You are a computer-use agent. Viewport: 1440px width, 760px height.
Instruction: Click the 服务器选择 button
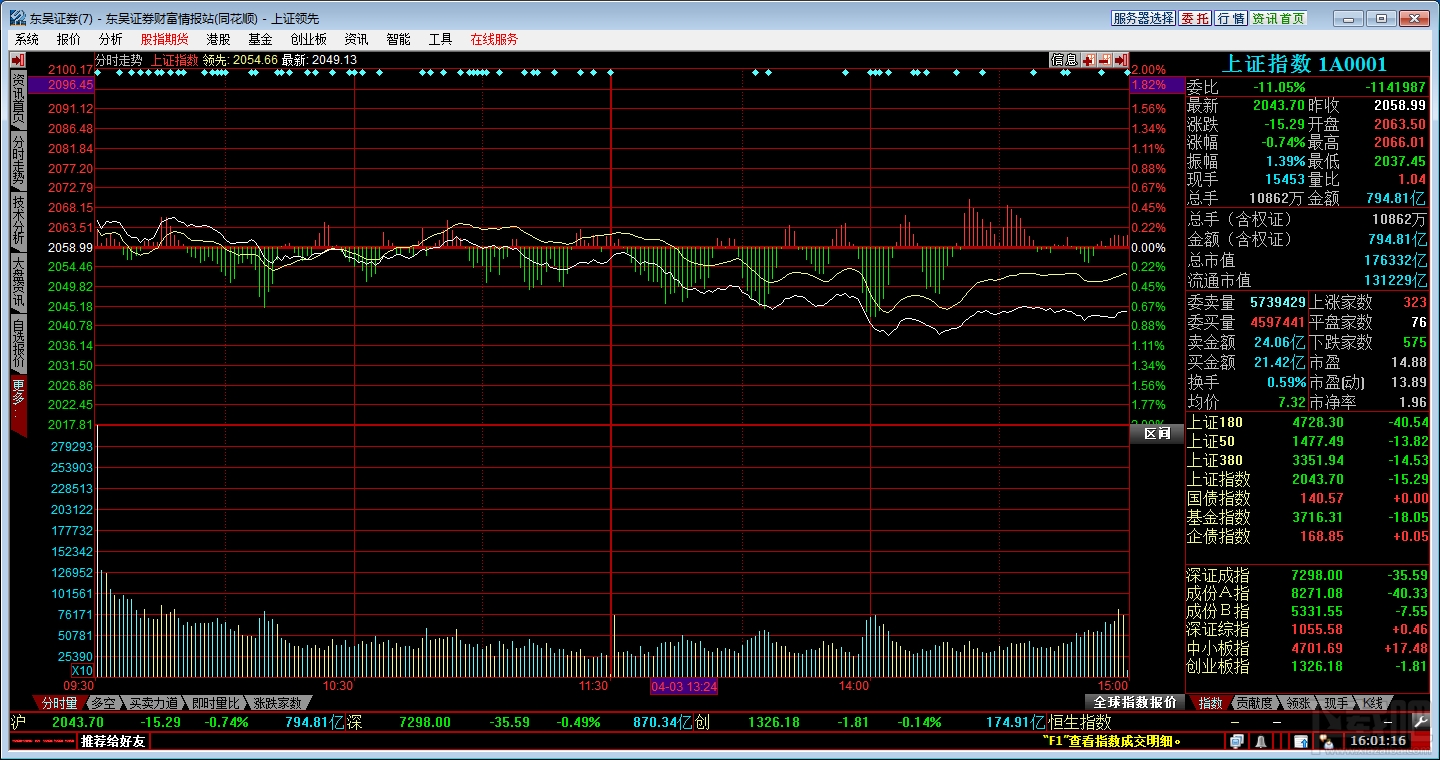[1144, 18]
